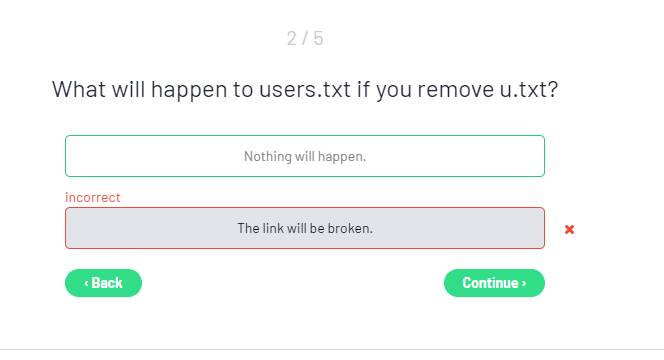The height and width of the screenshot is (360, 664).
Task: Click the number 5 in the counter
Action: (318, 39)
